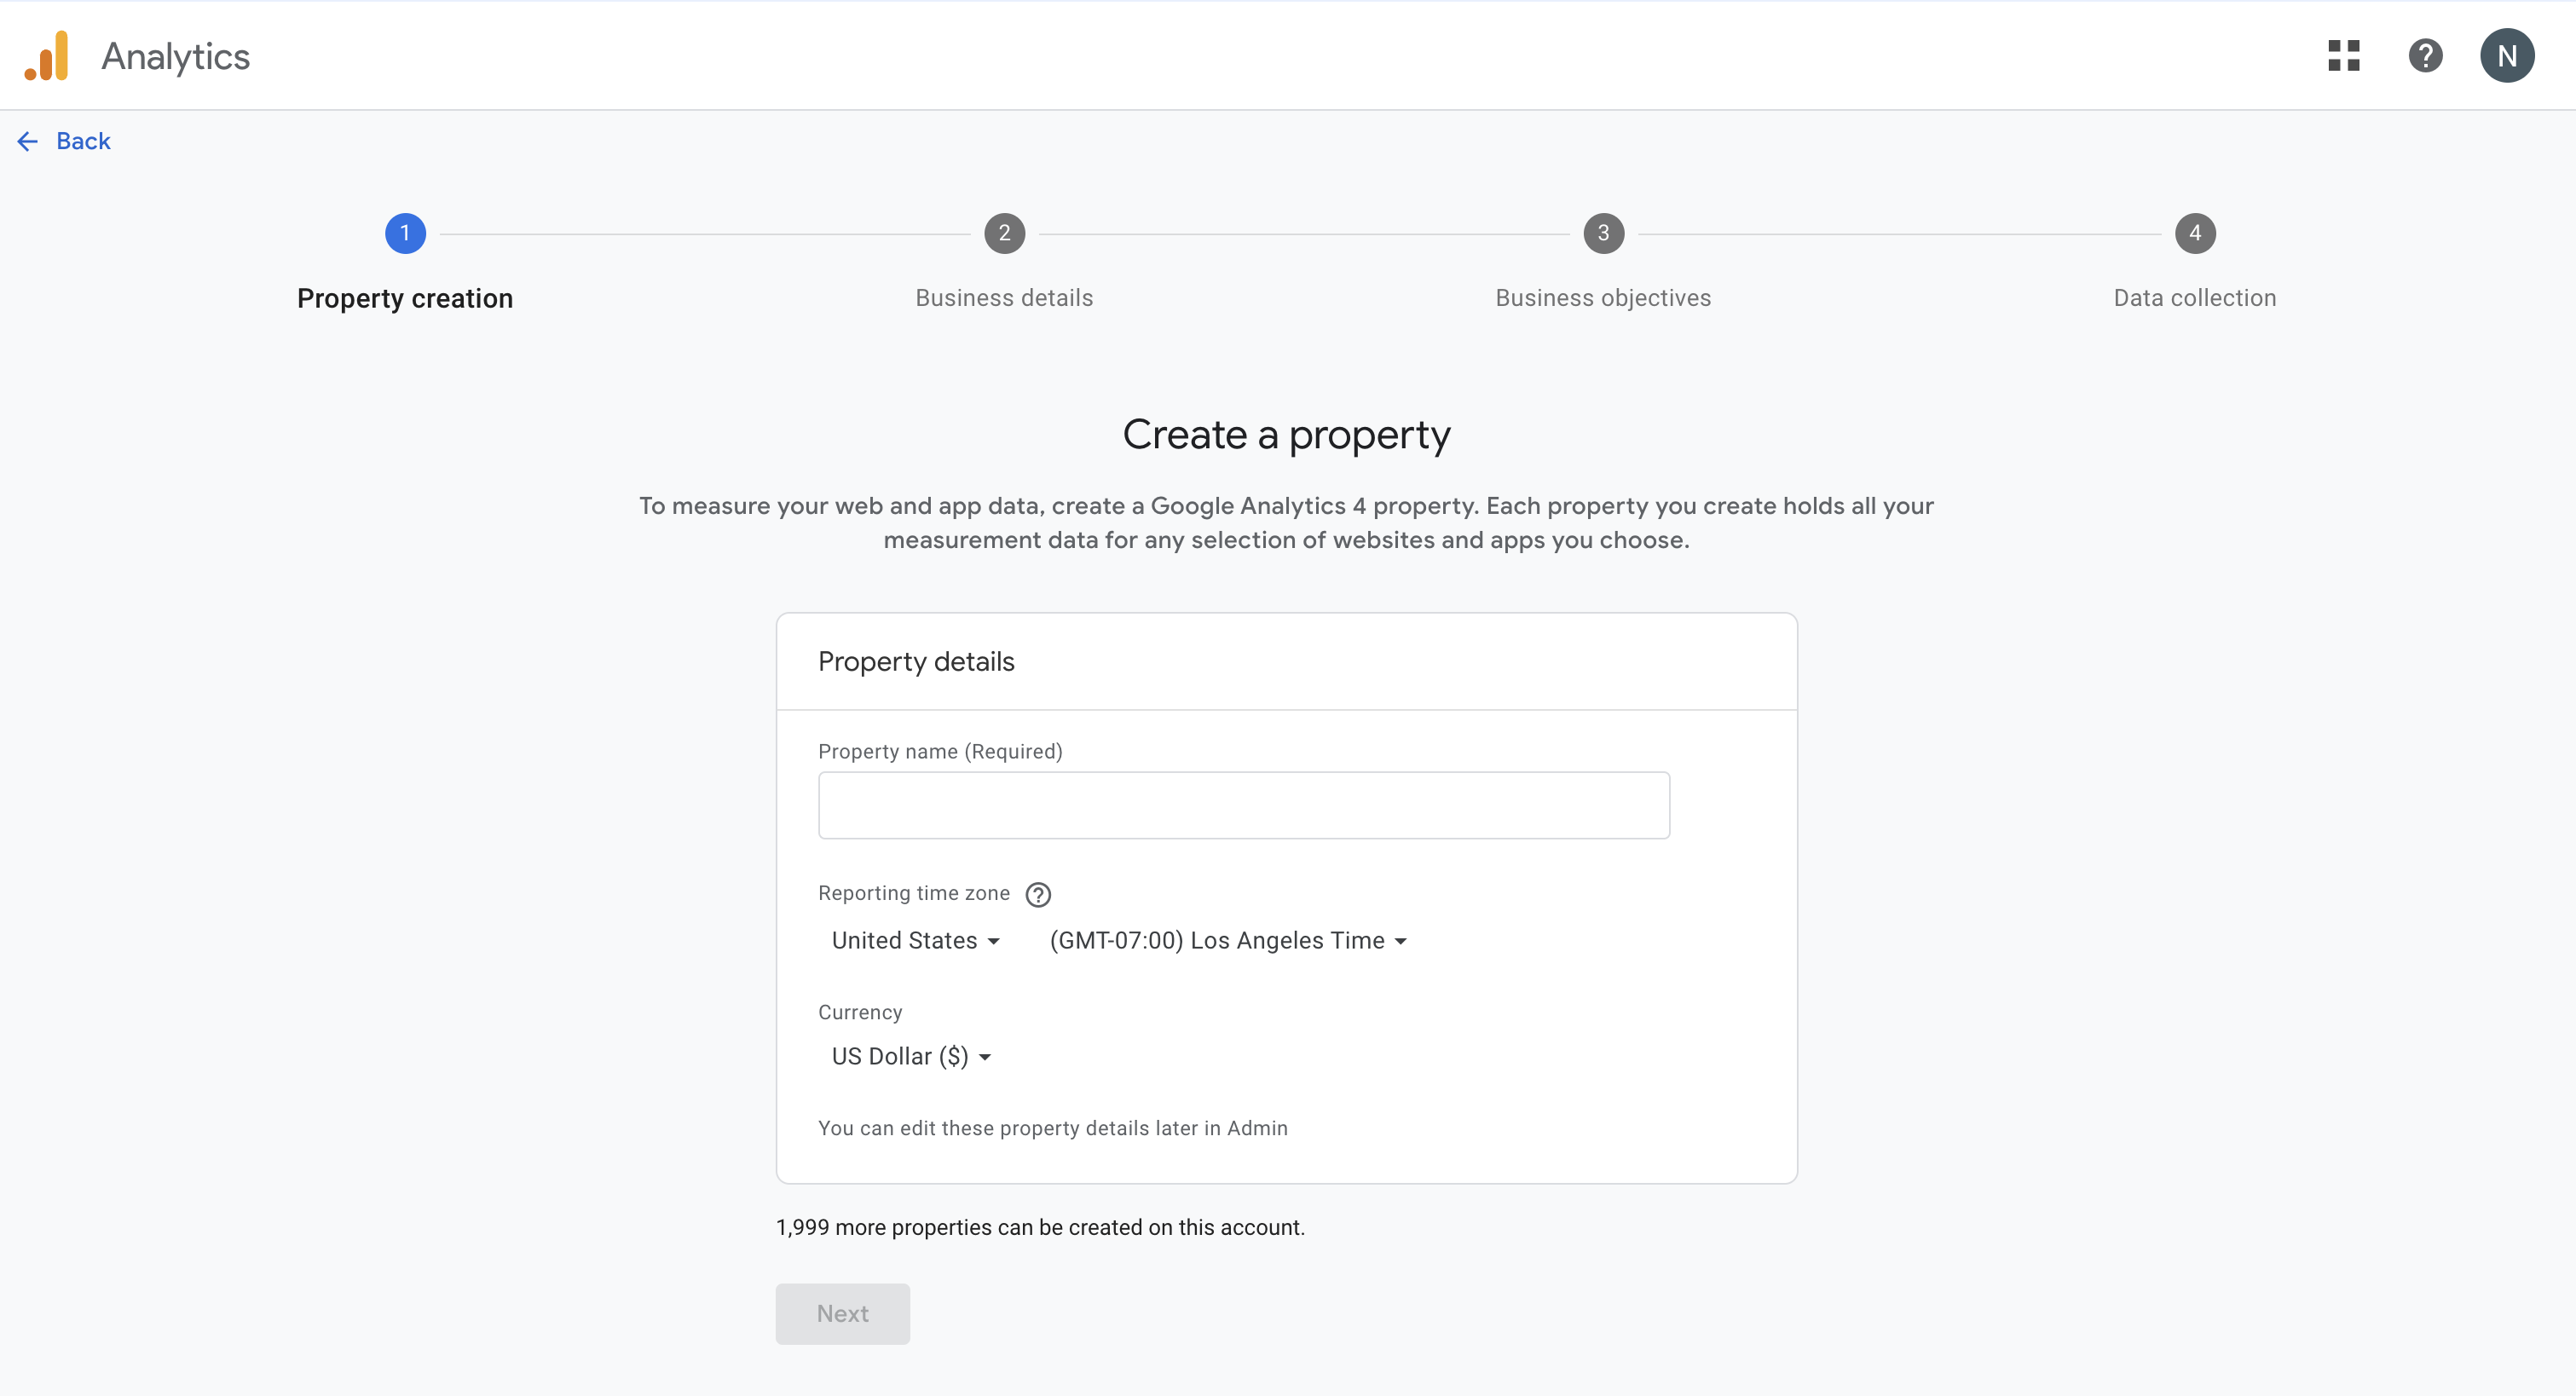Open the help question mark icon
The image size is (2576, 1396).
point(2425,56)
